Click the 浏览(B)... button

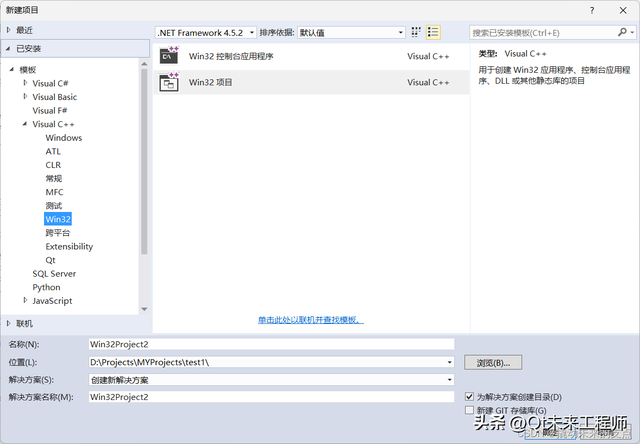click(493, 362)
